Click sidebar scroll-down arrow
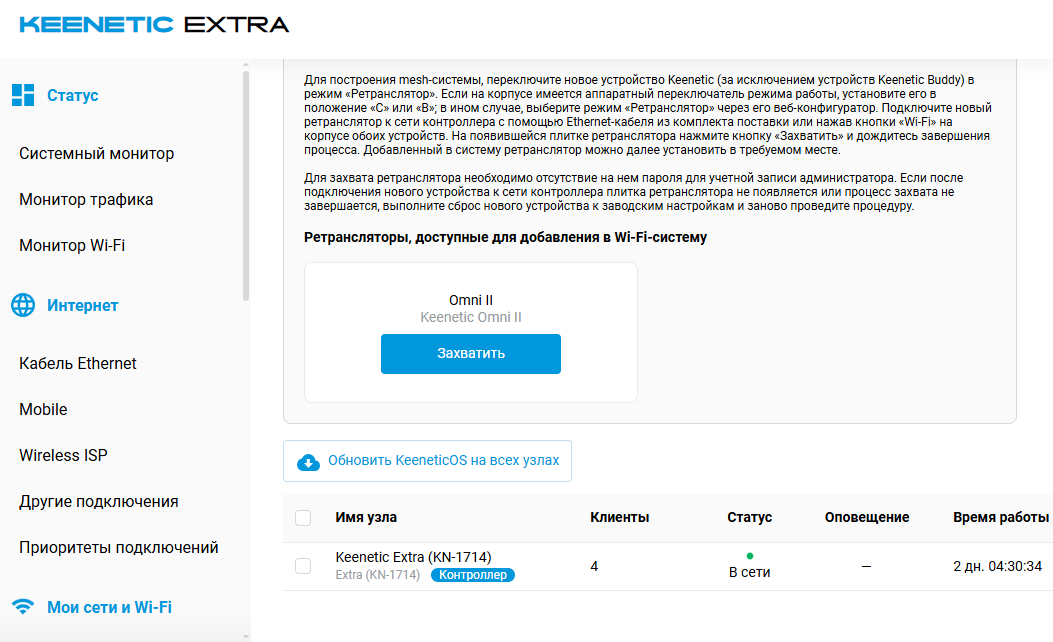The image size is (1053, 642). (246, 635)
